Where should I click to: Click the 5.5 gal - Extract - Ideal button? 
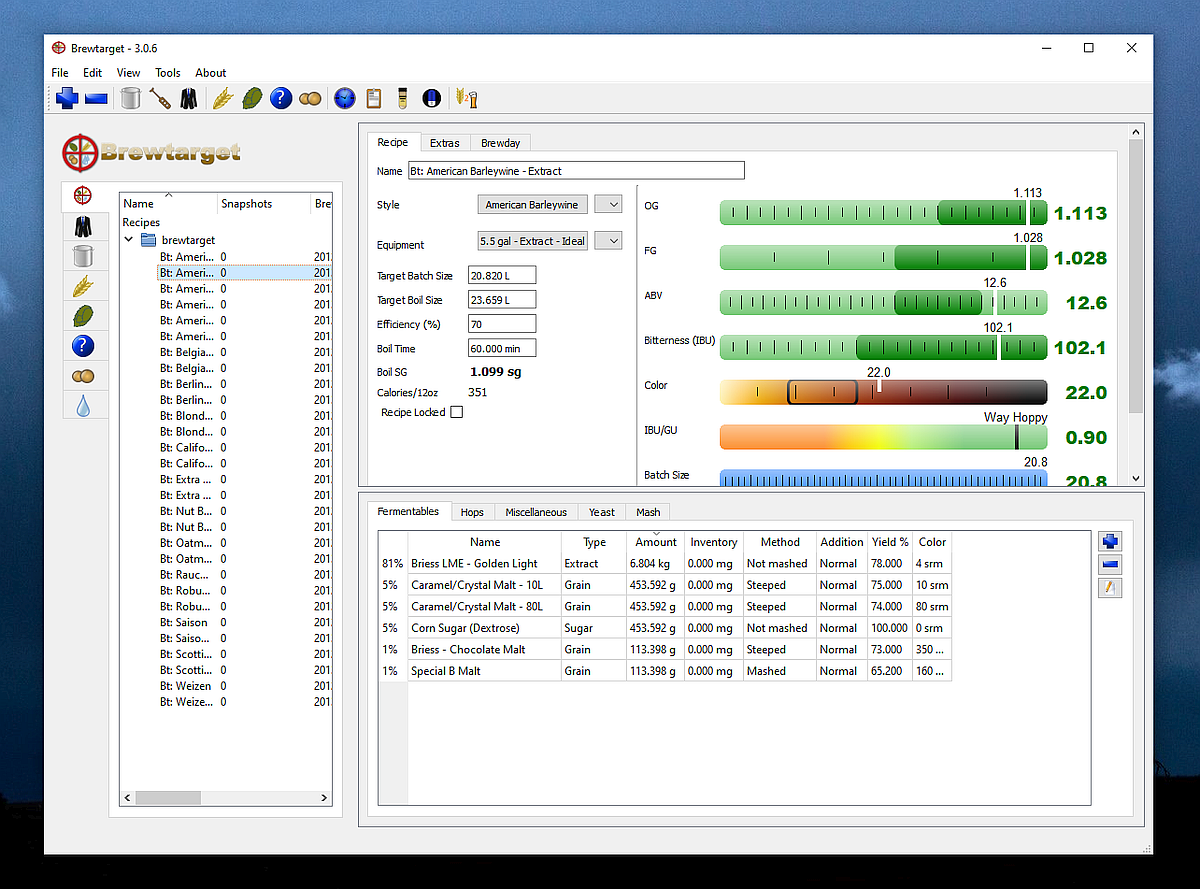pyautogui.click(x=532, y=241)
